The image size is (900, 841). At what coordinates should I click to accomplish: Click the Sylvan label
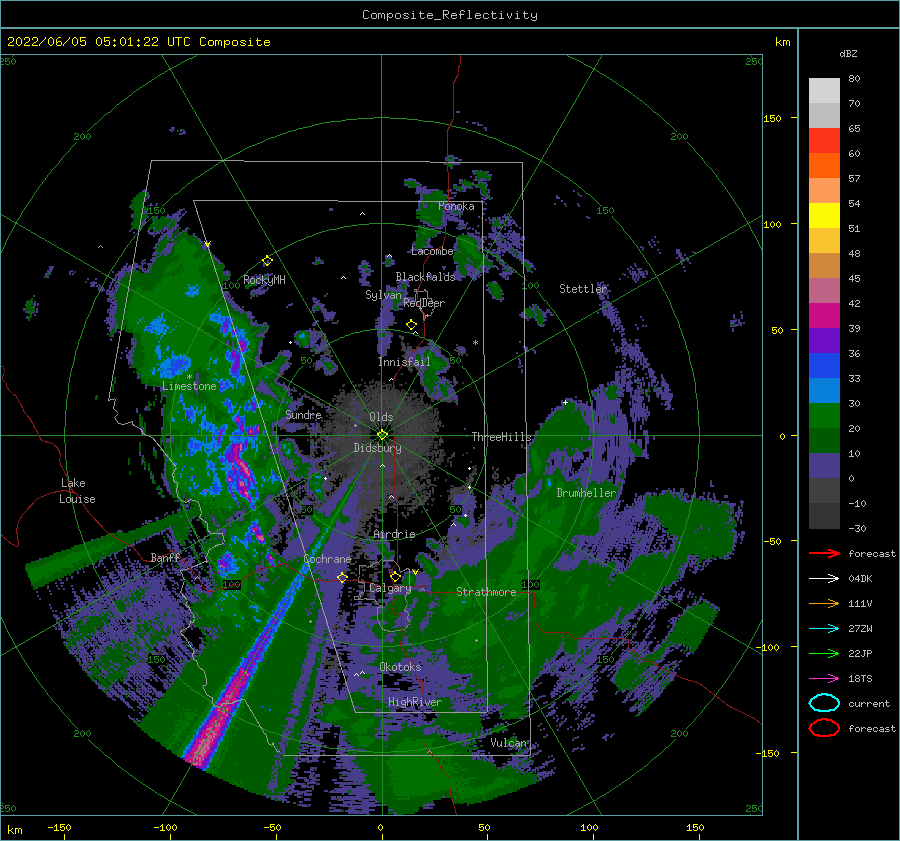[383, 295]
